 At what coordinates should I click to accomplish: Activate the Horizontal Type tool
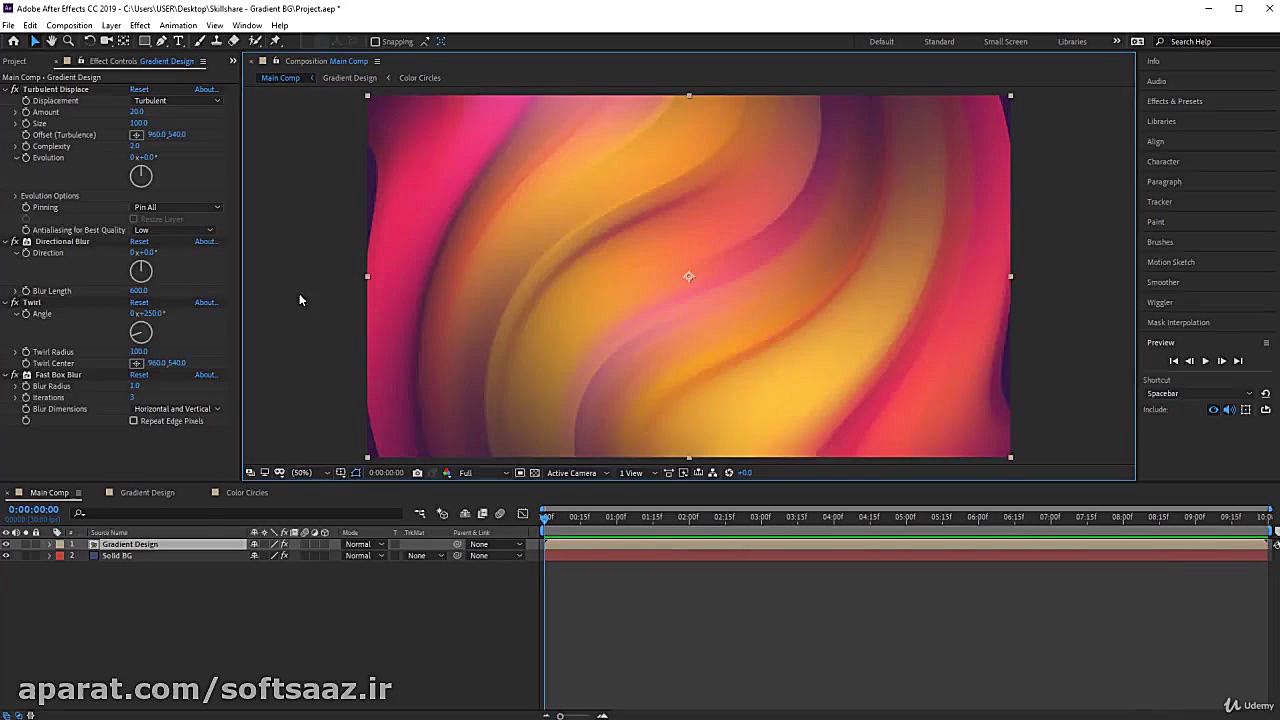179,41
